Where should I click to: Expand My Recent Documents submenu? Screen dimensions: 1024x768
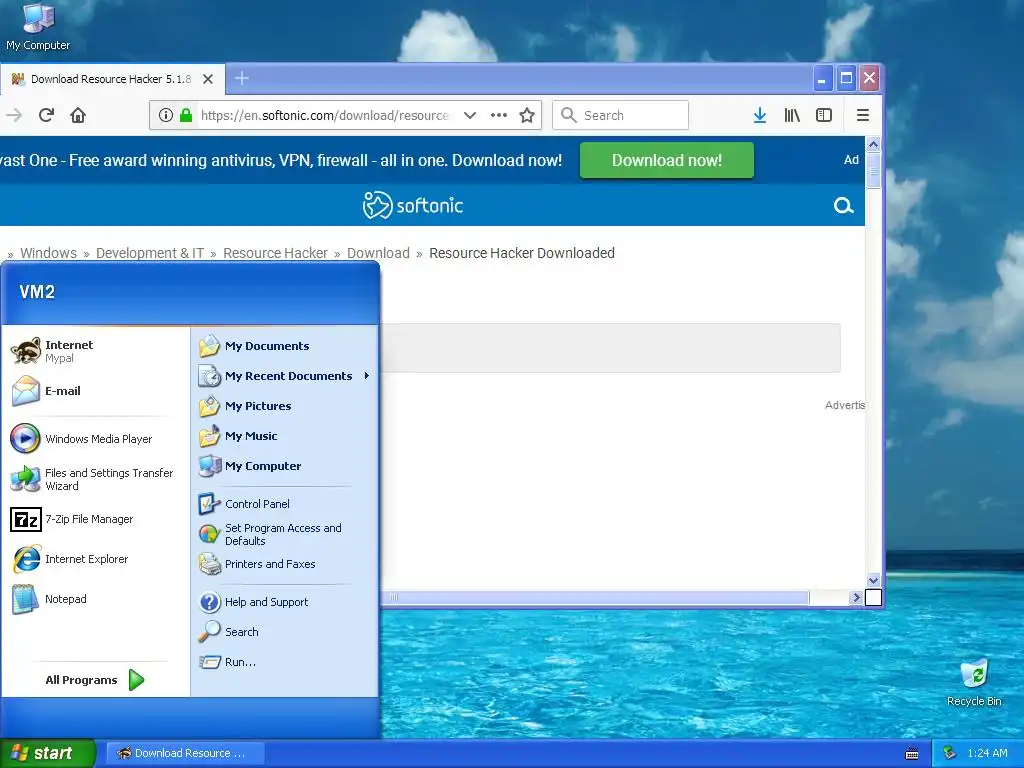(284, 376)
